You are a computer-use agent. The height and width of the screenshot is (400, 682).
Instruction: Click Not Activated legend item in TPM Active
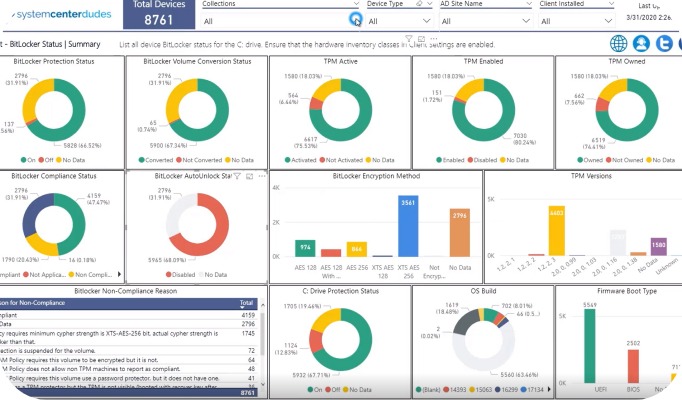tap(341, 160)
